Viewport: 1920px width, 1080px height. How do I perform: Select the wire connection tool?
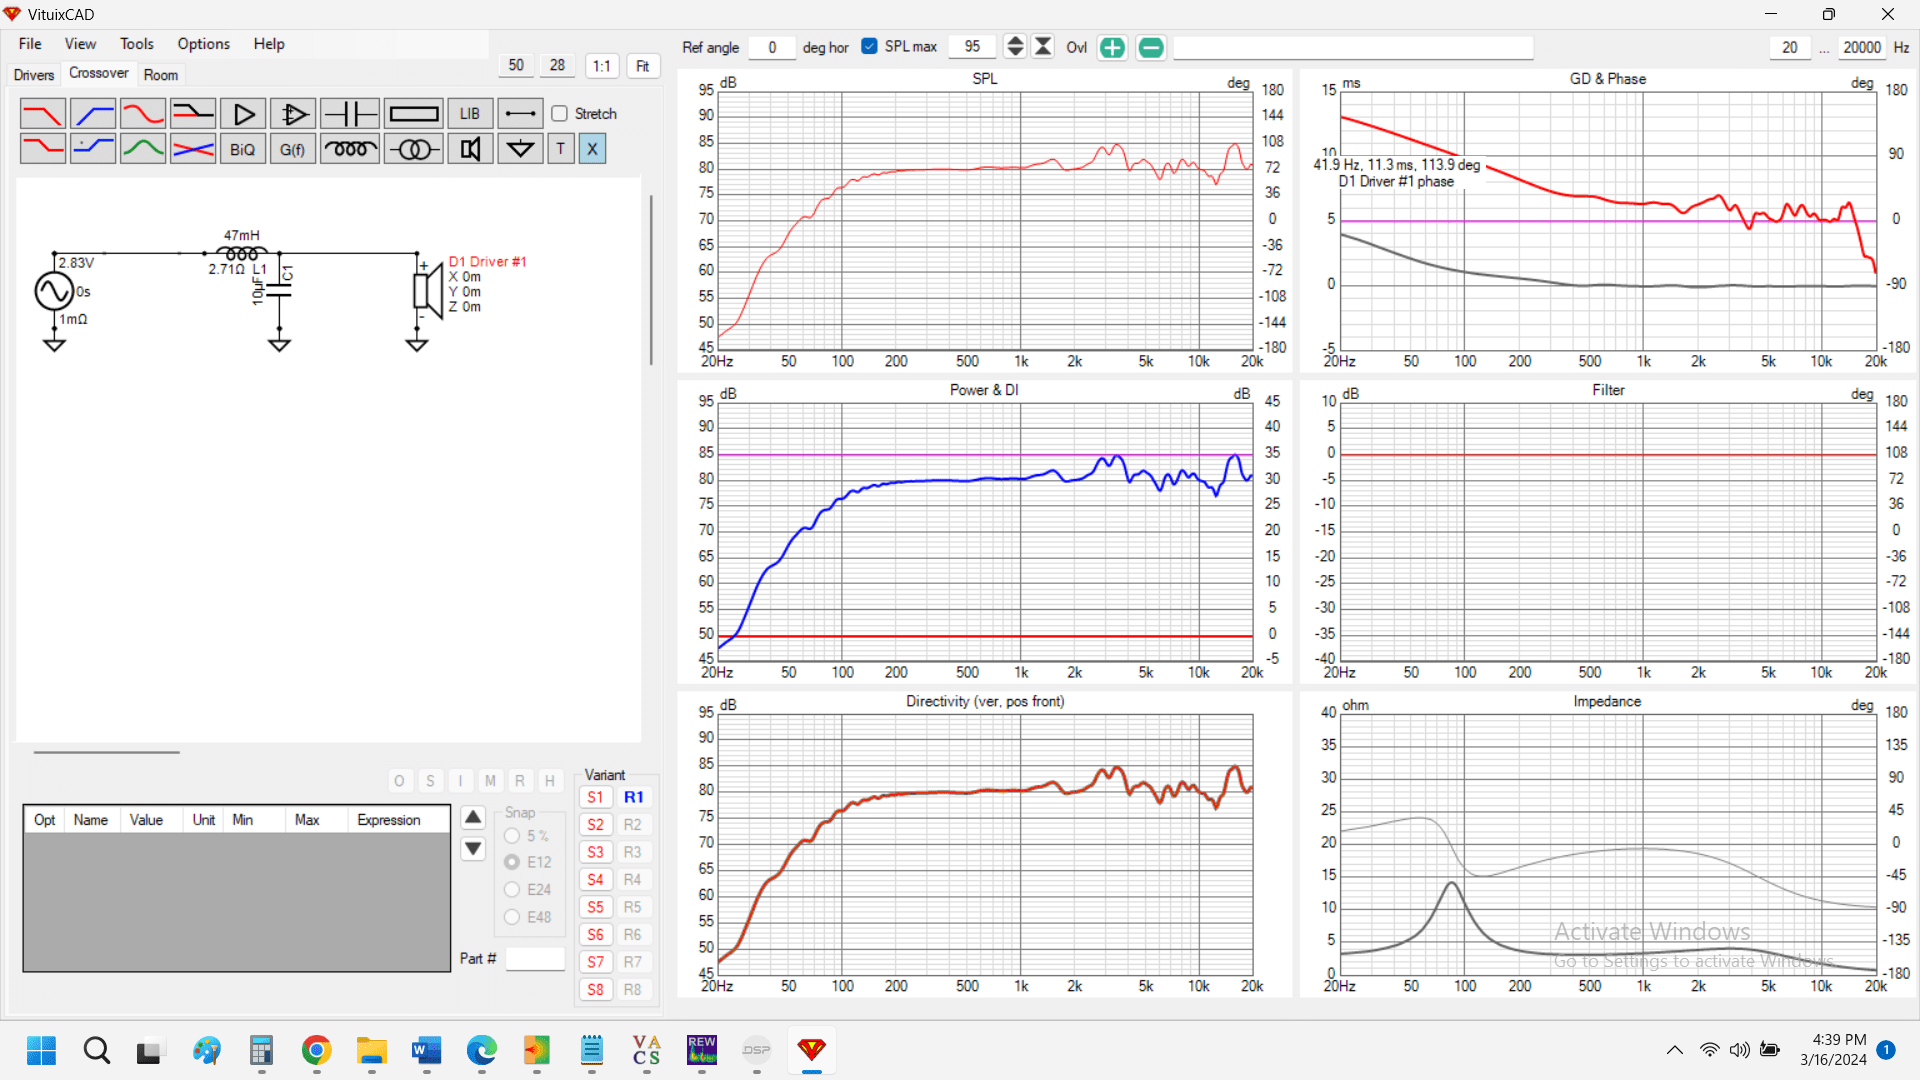pyautogui.click(x=520, y=114)
